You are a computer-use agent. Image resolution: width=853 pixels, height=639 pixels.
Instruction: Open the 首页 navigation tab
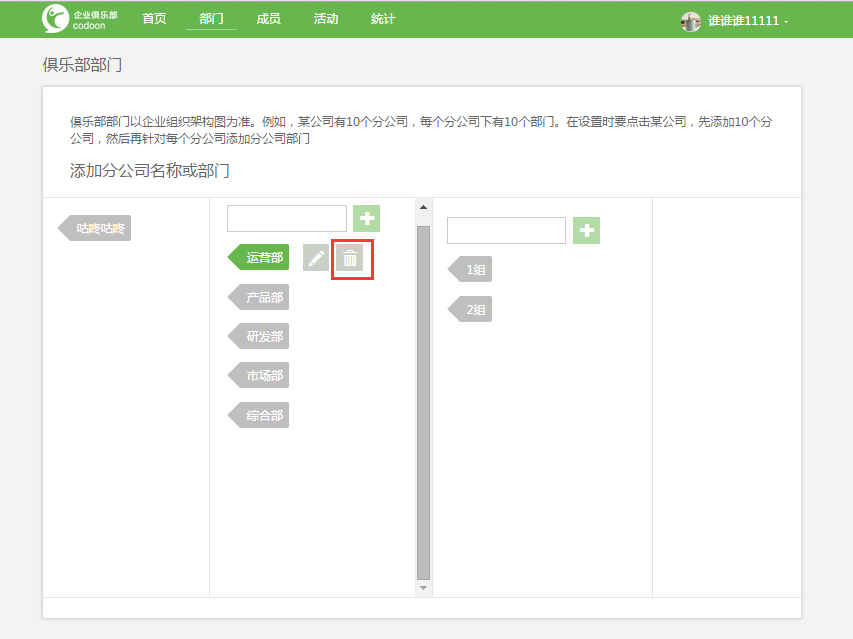(154, 19)
